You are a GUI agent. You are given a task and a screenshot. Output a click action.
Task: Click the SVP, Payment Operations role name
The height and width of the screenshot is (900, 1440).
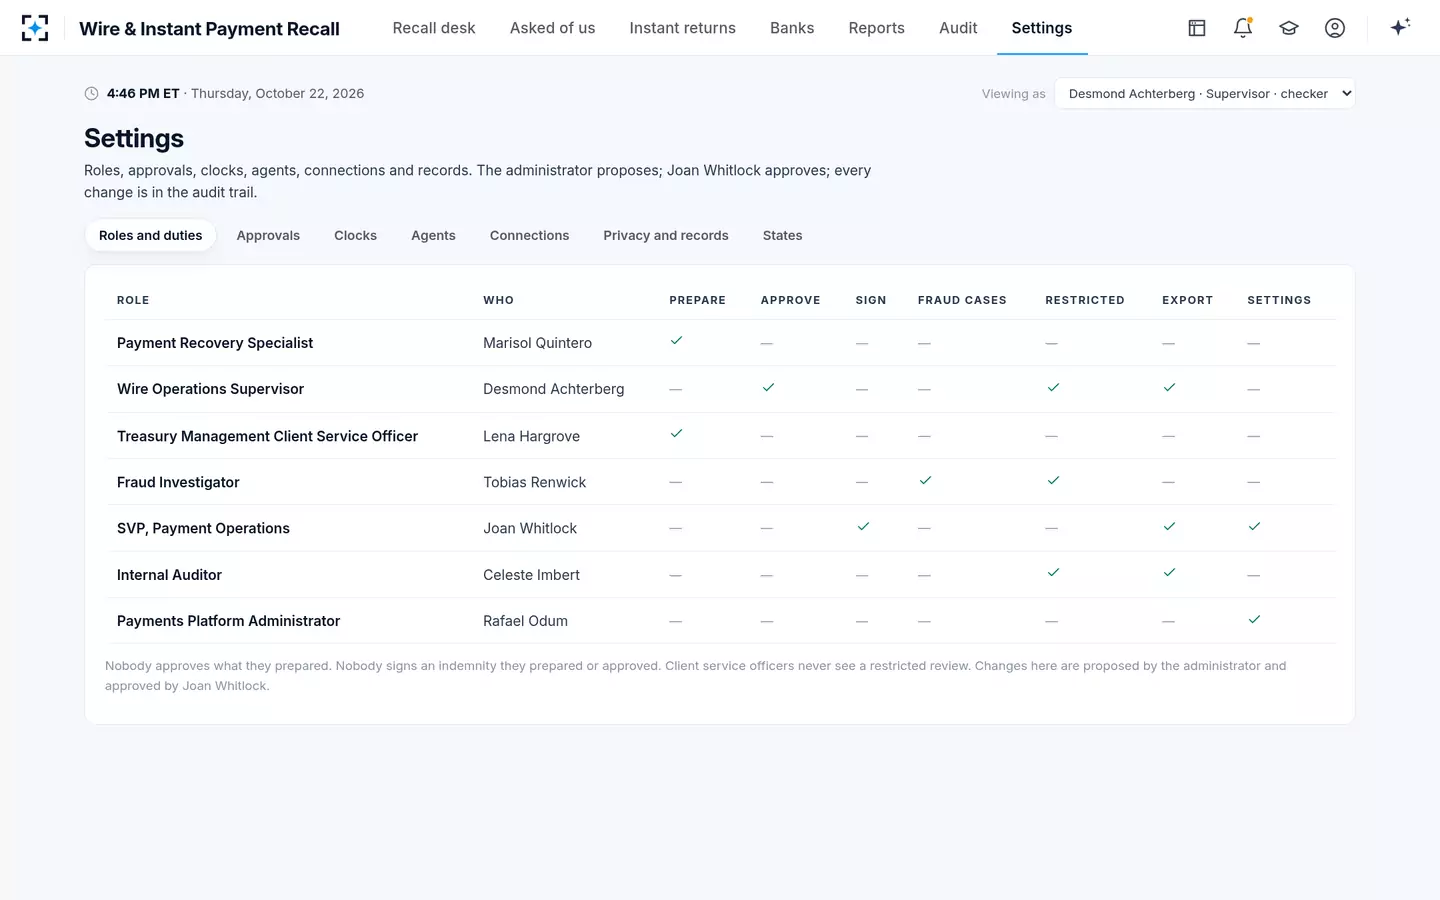tap(203, 528)
